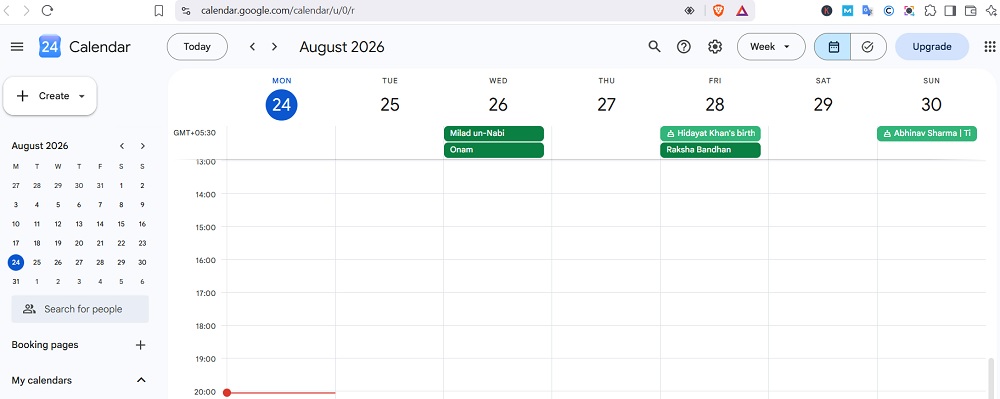
Task: Open the Onam holiday event
Action: [x=494, y=150]
